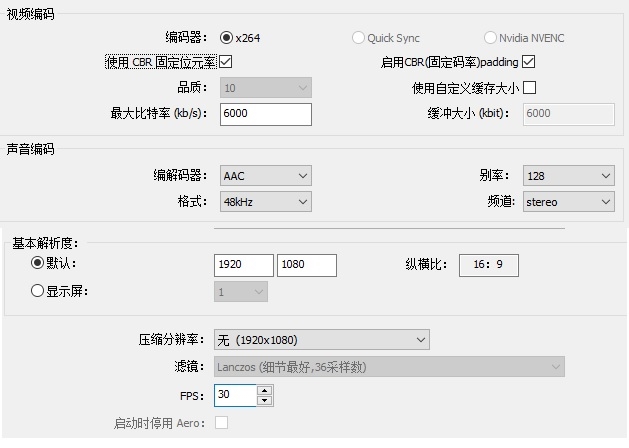Screen dimensions: 629x448
Task: Open the 编解码器 AAC dropdown
Action: (265, 176)
